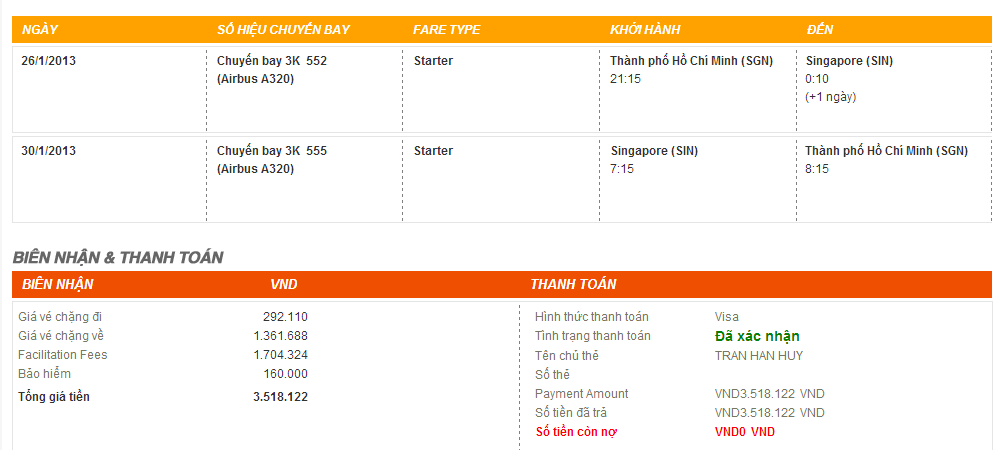The height and width of the screenshot is (450, 1002).
Task: Click the 0:10 arrival time
Action: tap(817, 79)
